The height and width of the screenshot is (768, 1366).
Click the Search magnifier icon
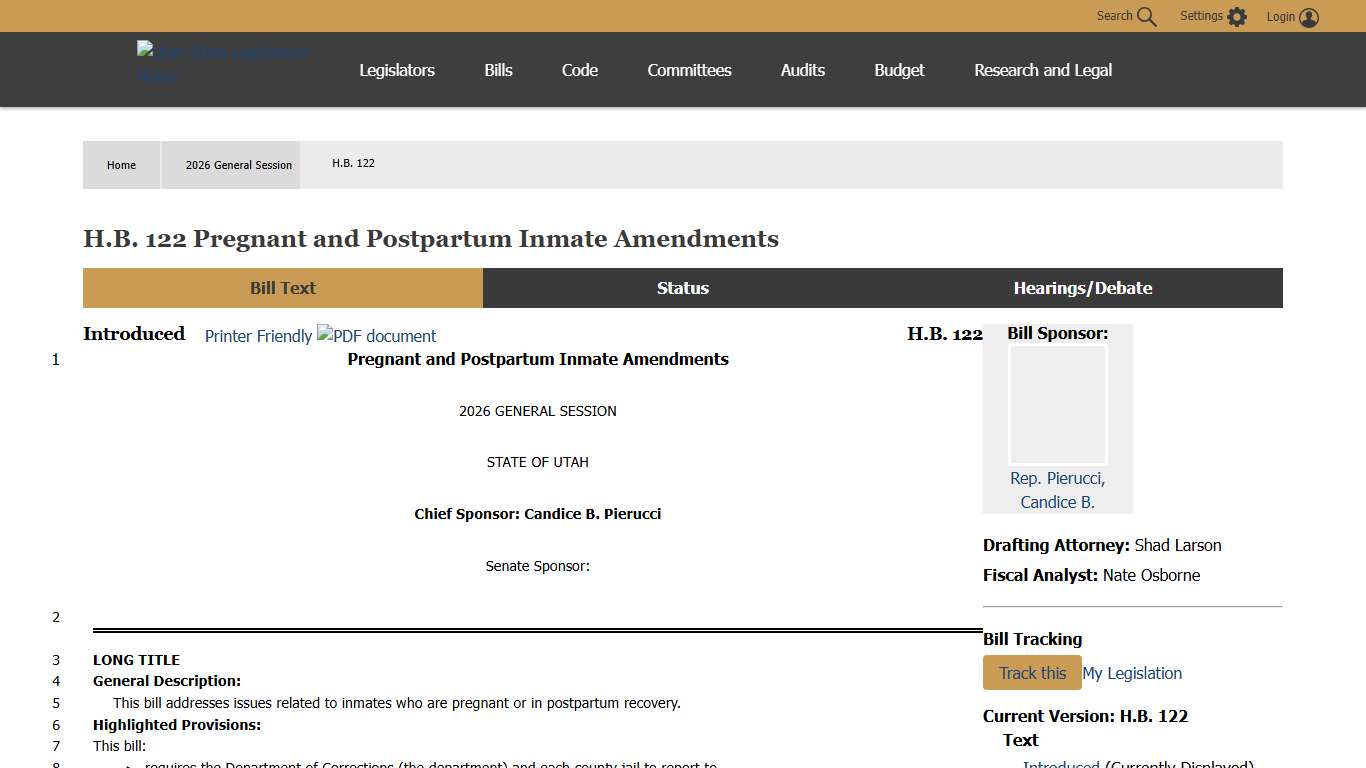click(1146, 17)
